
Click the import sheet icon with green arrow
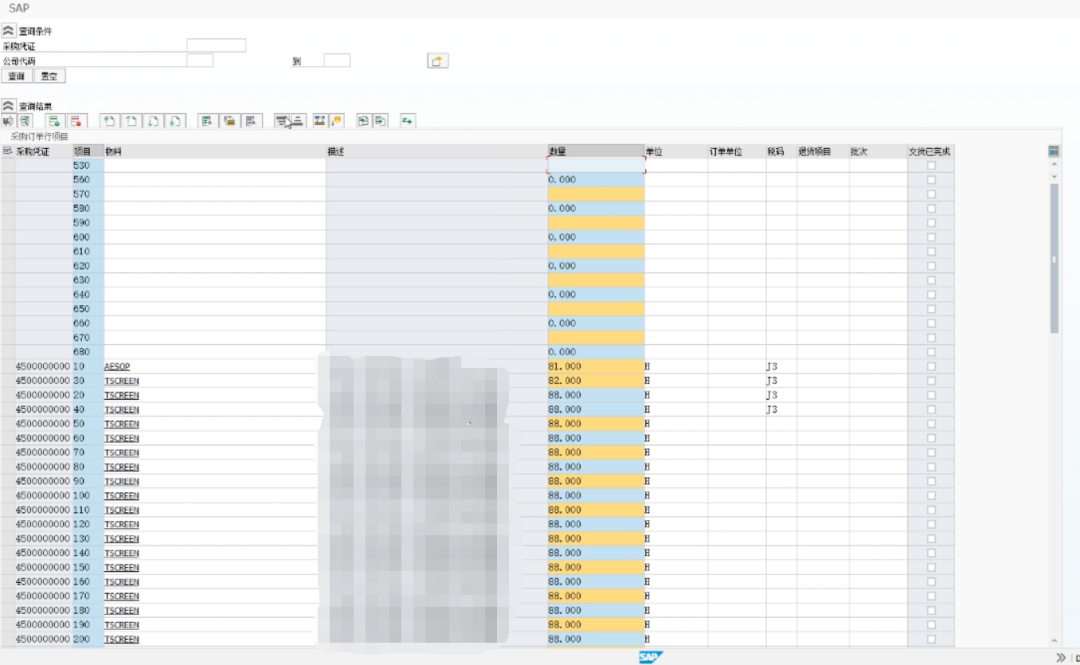363,121
